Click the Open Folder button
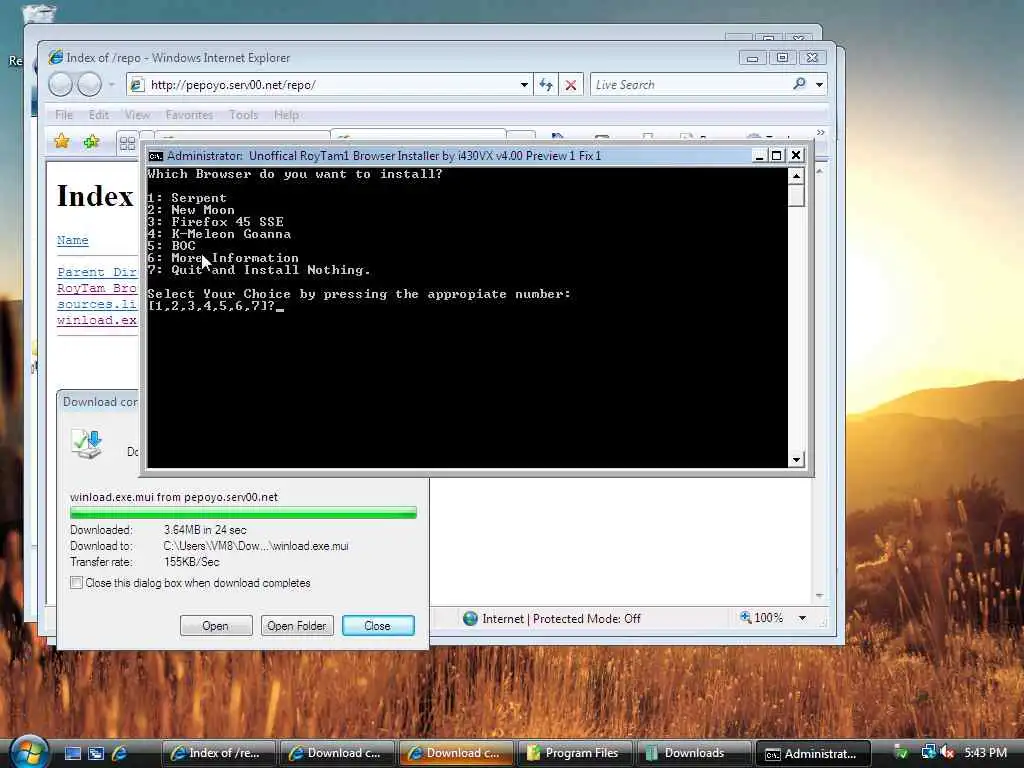 (x=296, y=626)
